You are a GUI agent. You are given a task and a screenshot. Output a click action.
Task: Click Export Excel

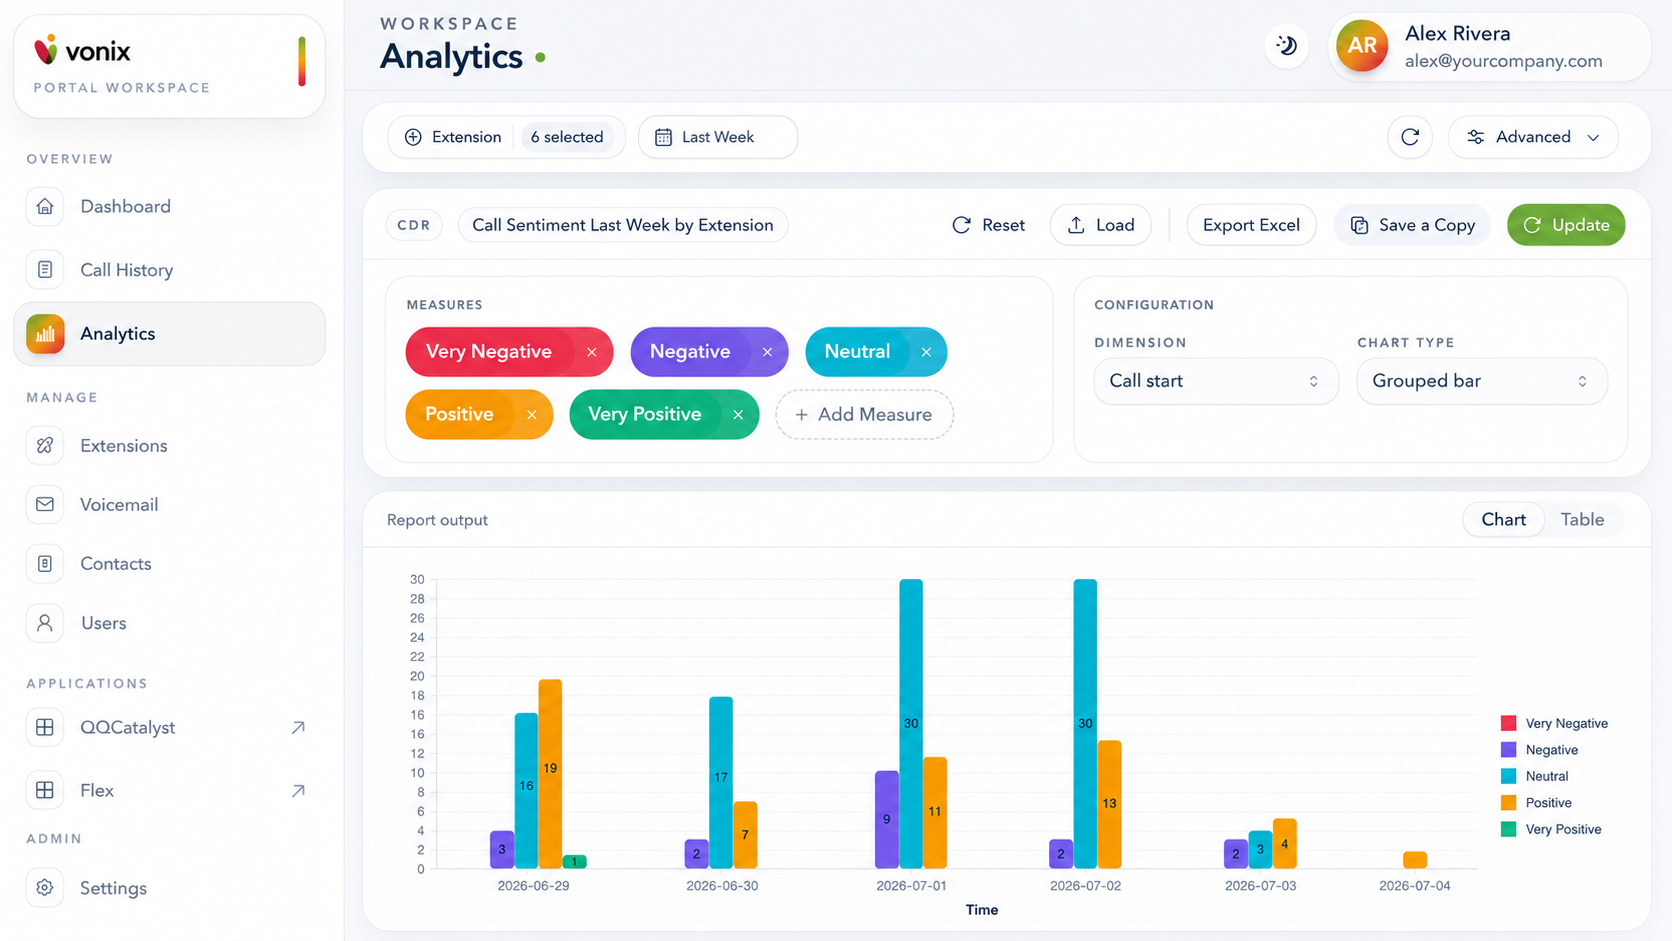tap(1251, 225)
